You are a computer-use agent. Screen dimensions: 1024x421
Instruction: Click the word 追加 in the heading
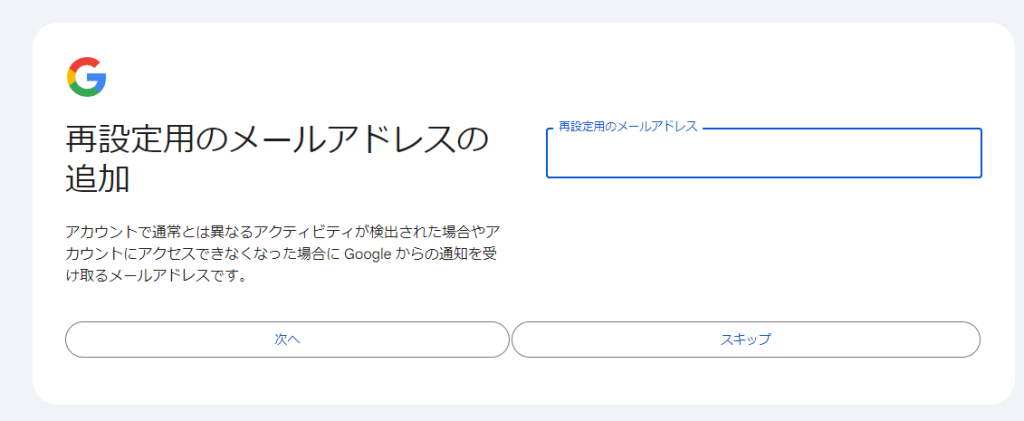(x=98, y=178)
